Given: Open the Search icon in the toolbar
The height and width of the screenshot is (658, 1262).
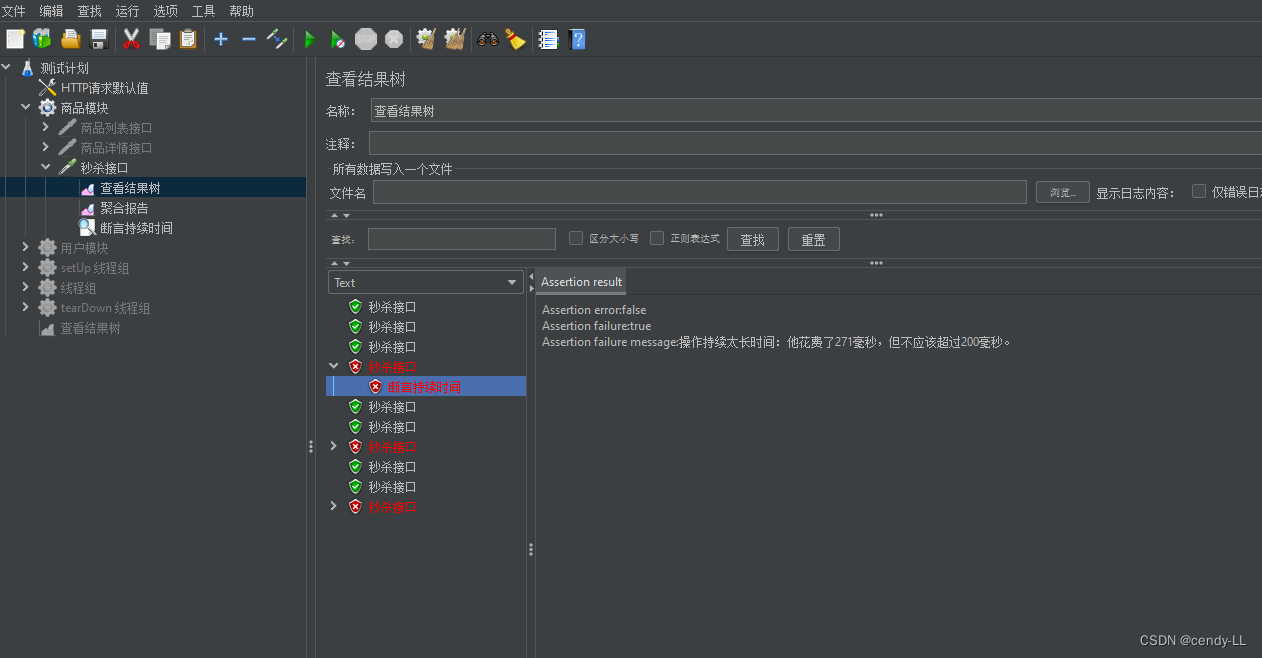Looking at the screenshot, I should (486, 39).
